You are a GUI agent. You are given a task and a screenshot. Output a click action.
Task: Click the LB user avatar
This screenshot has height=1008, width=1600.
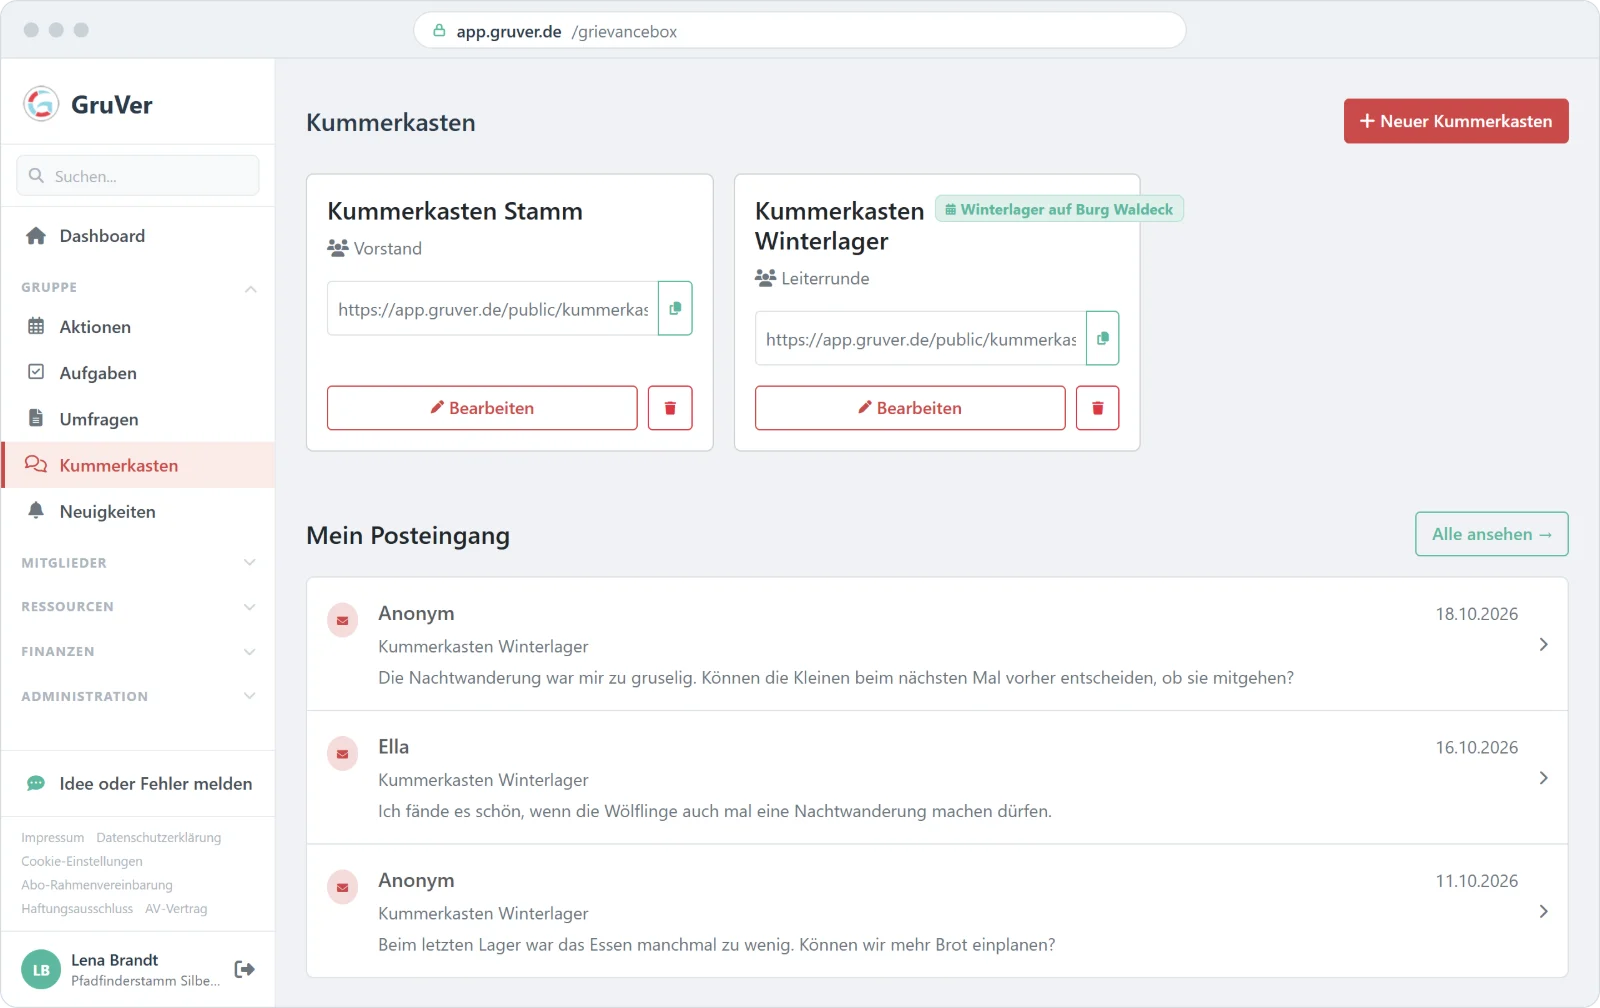(x=41, y=970)
